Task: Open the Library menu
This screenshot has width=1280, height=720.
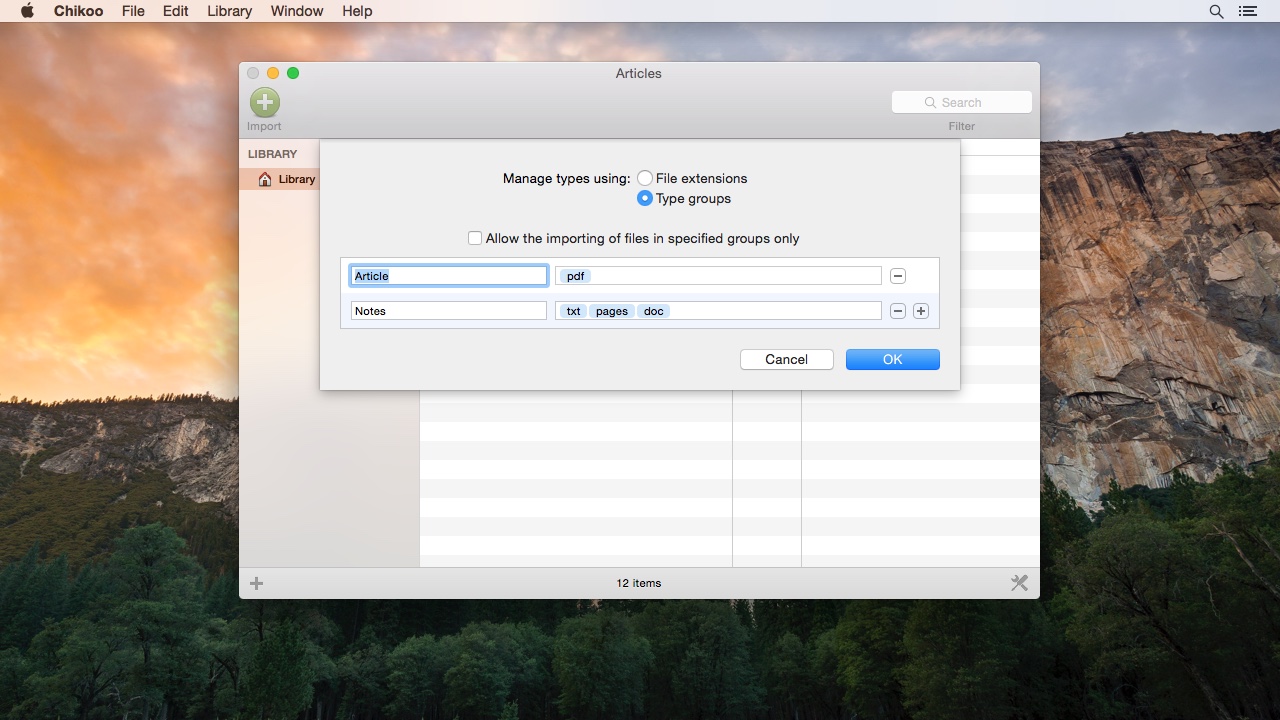Action: coord(229,11)
